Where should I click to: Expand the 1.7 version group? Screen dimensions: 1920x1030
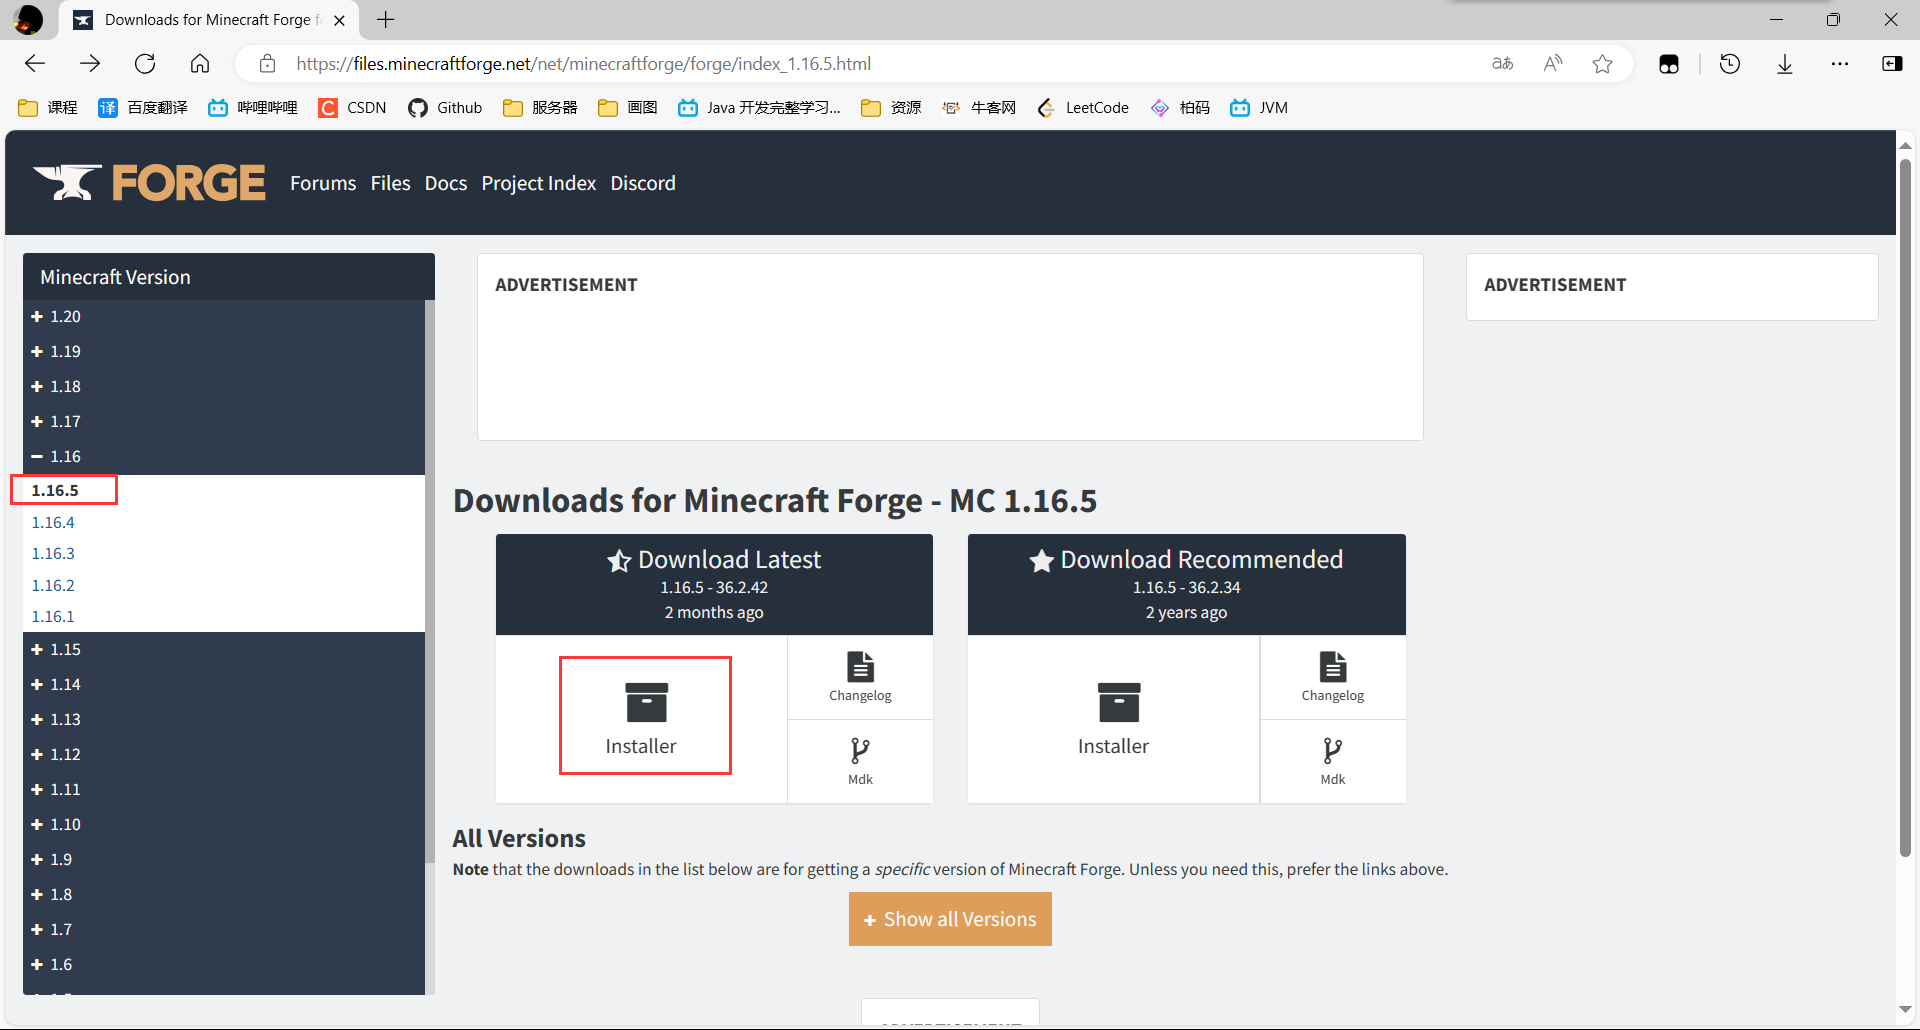pyautogui.click(x=52, y=930)
